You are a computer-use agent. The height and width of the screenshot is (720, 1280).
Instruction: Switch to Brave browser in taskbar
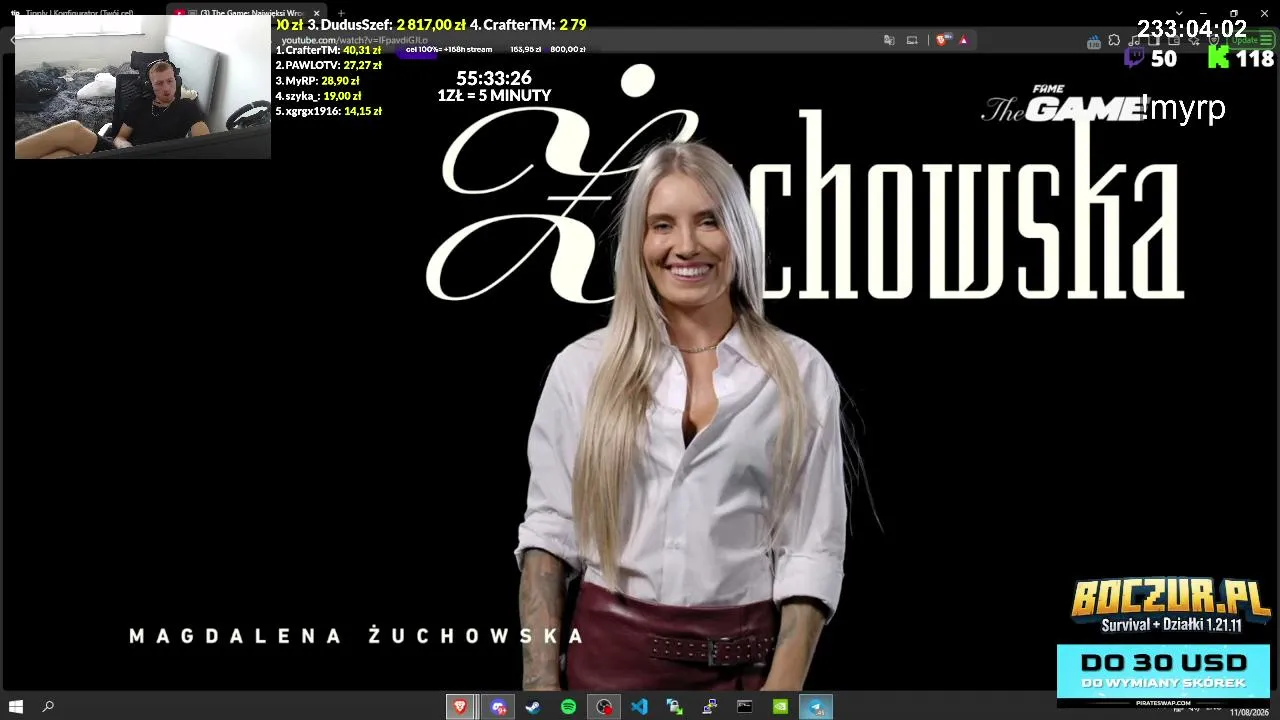(x=460, y=707)
